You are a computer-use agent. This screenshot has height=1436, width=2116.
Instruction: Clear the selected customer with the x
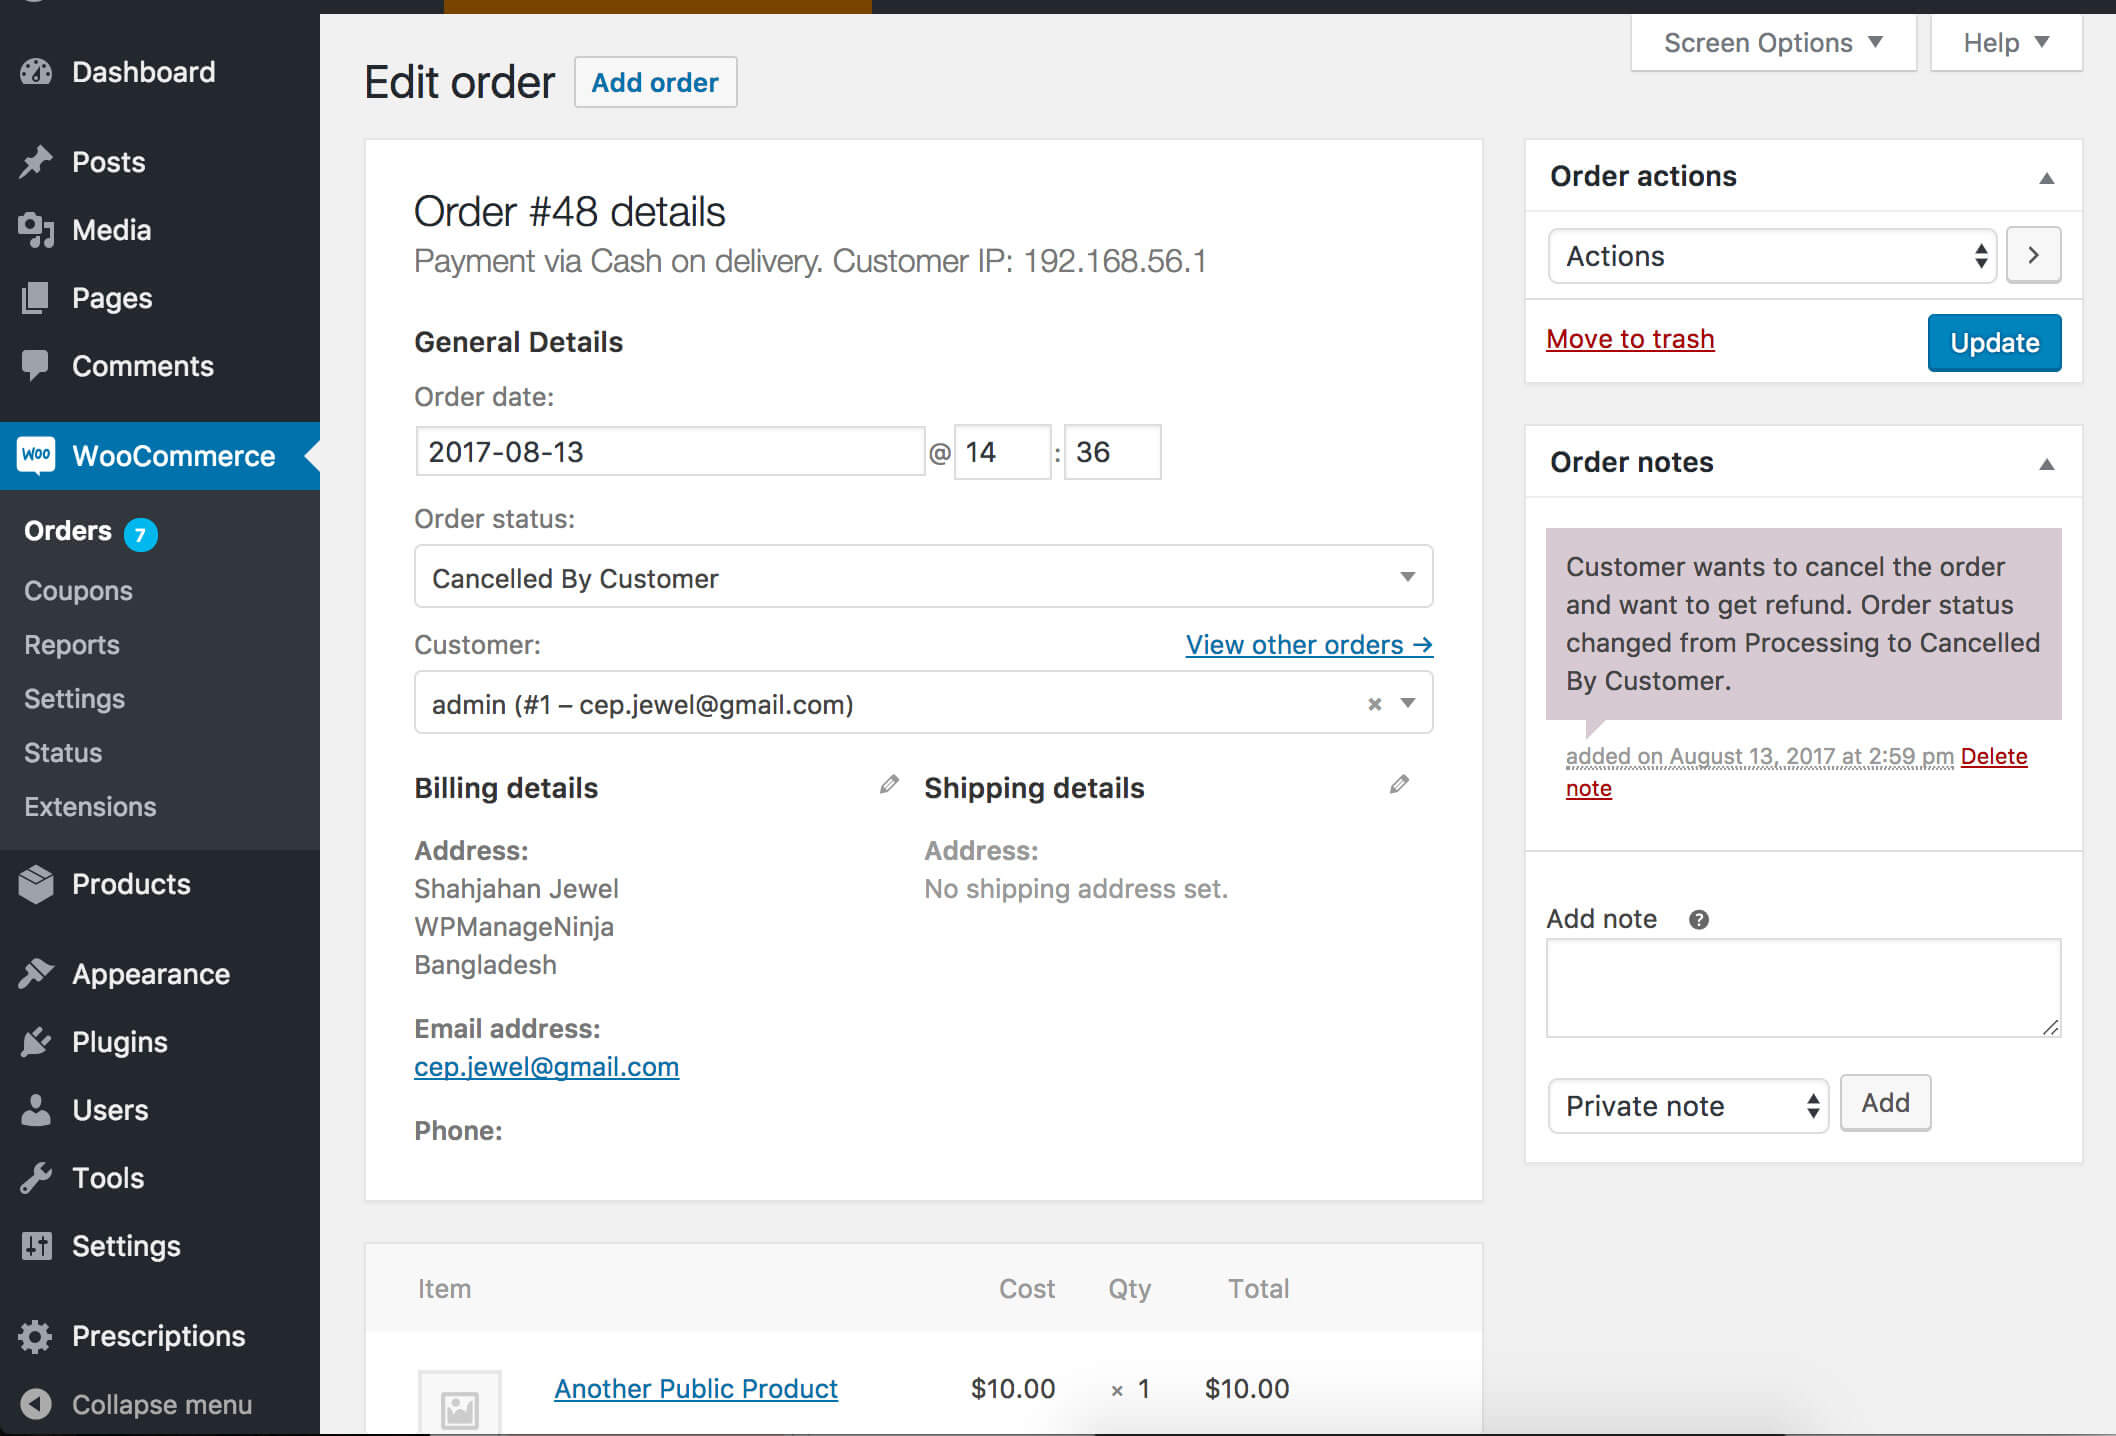point(1375,704)
